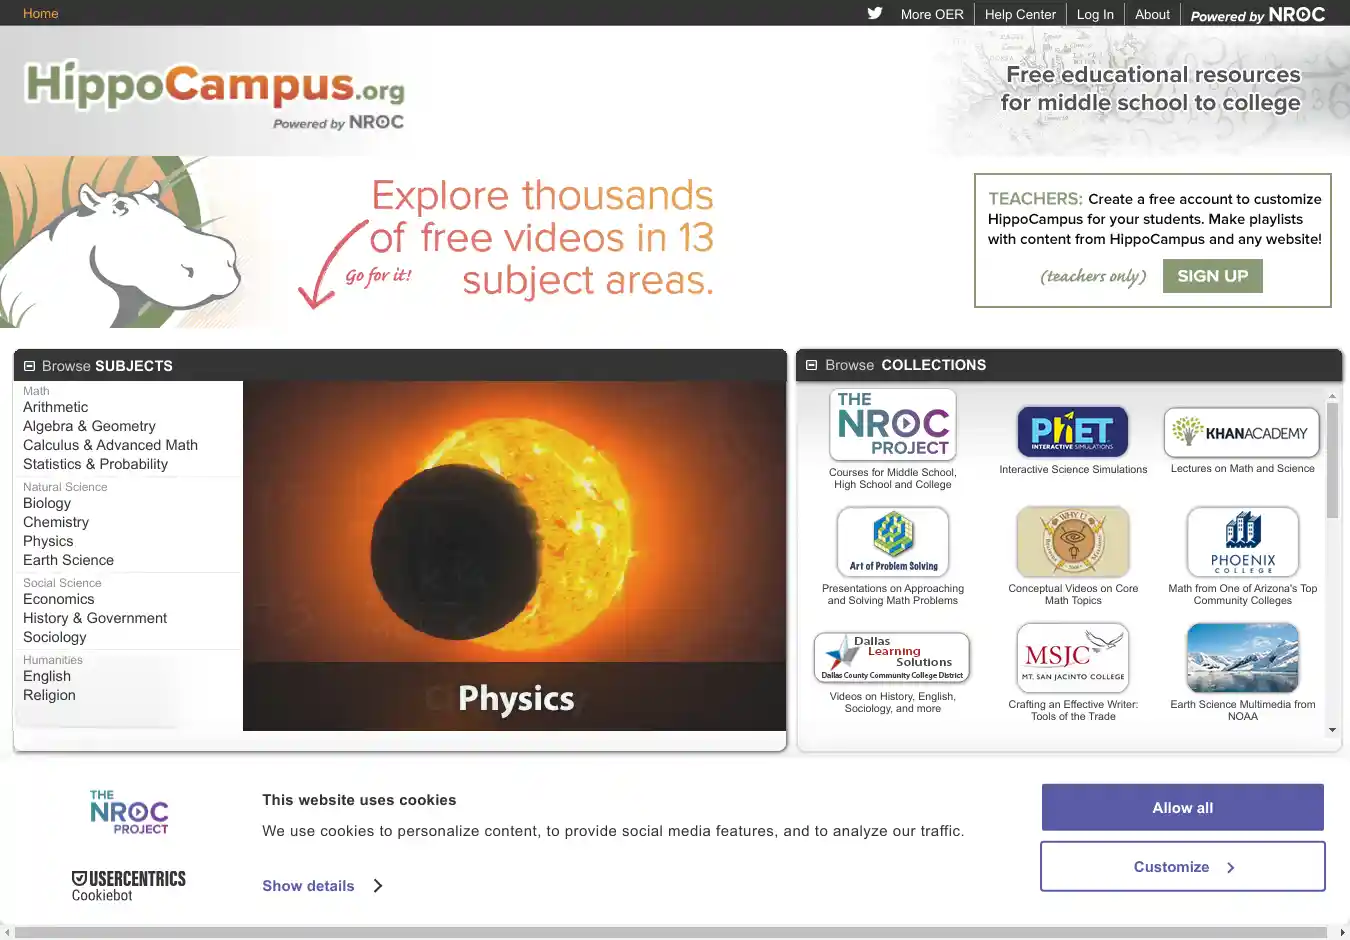Screen dimensions: 1350x940
Task: Select Dallas Learning Solutions collection logo
Action: [x=892, y=658]
